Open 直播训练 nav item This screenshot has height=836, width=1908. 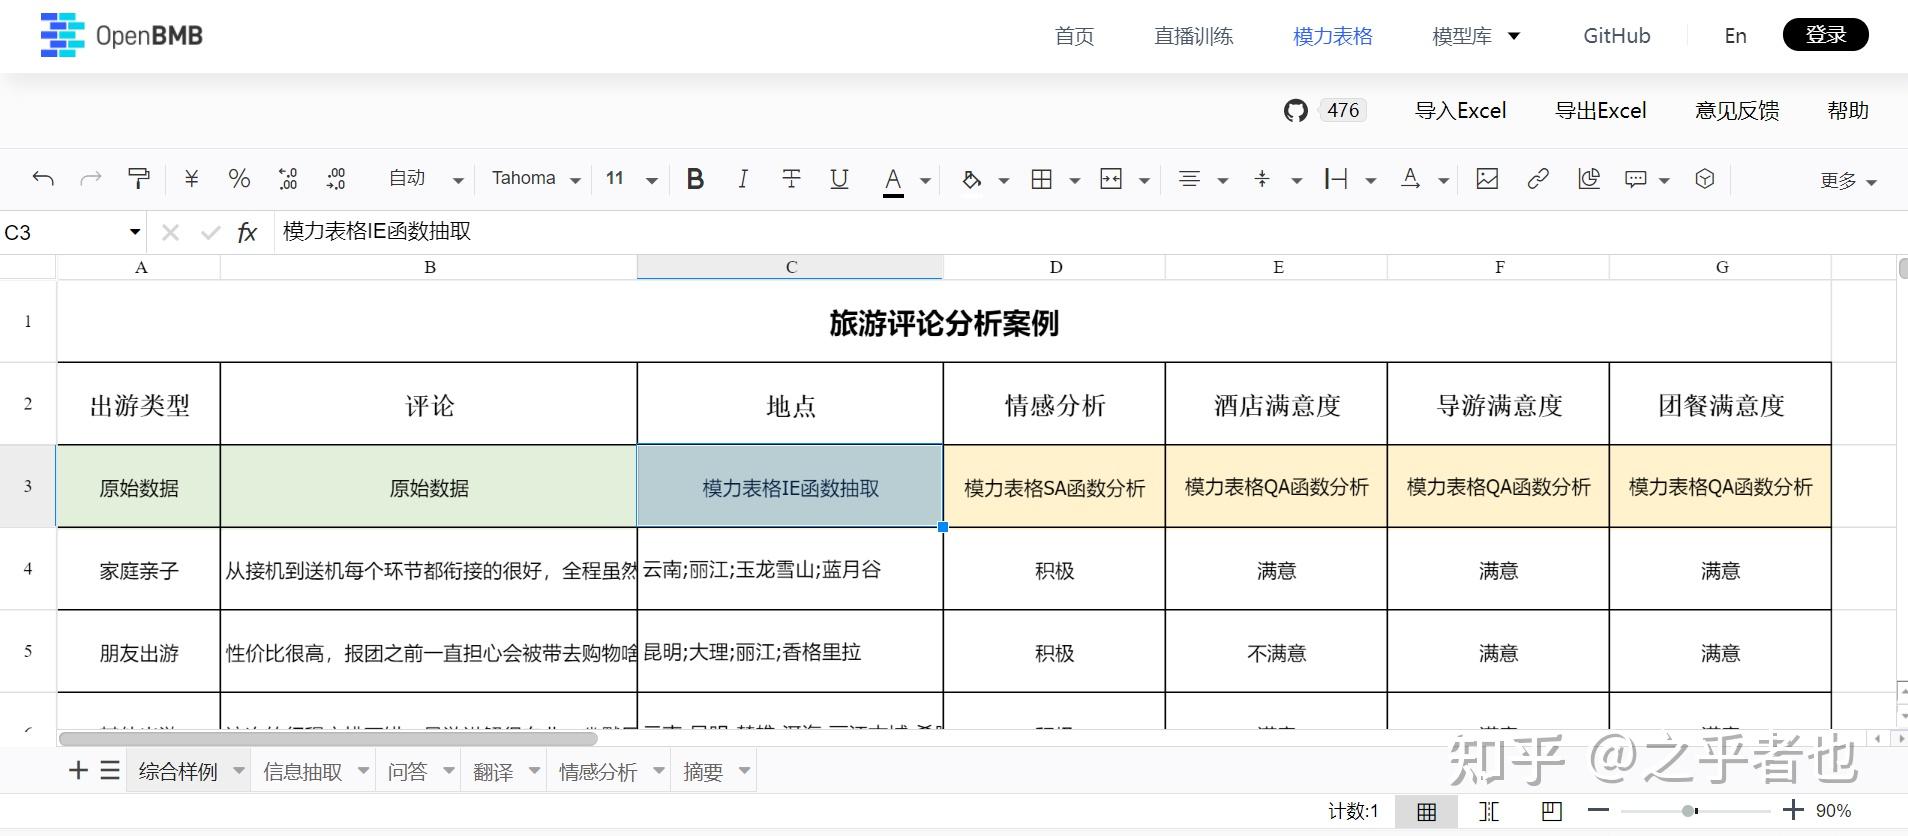[x=1193, y=36]
